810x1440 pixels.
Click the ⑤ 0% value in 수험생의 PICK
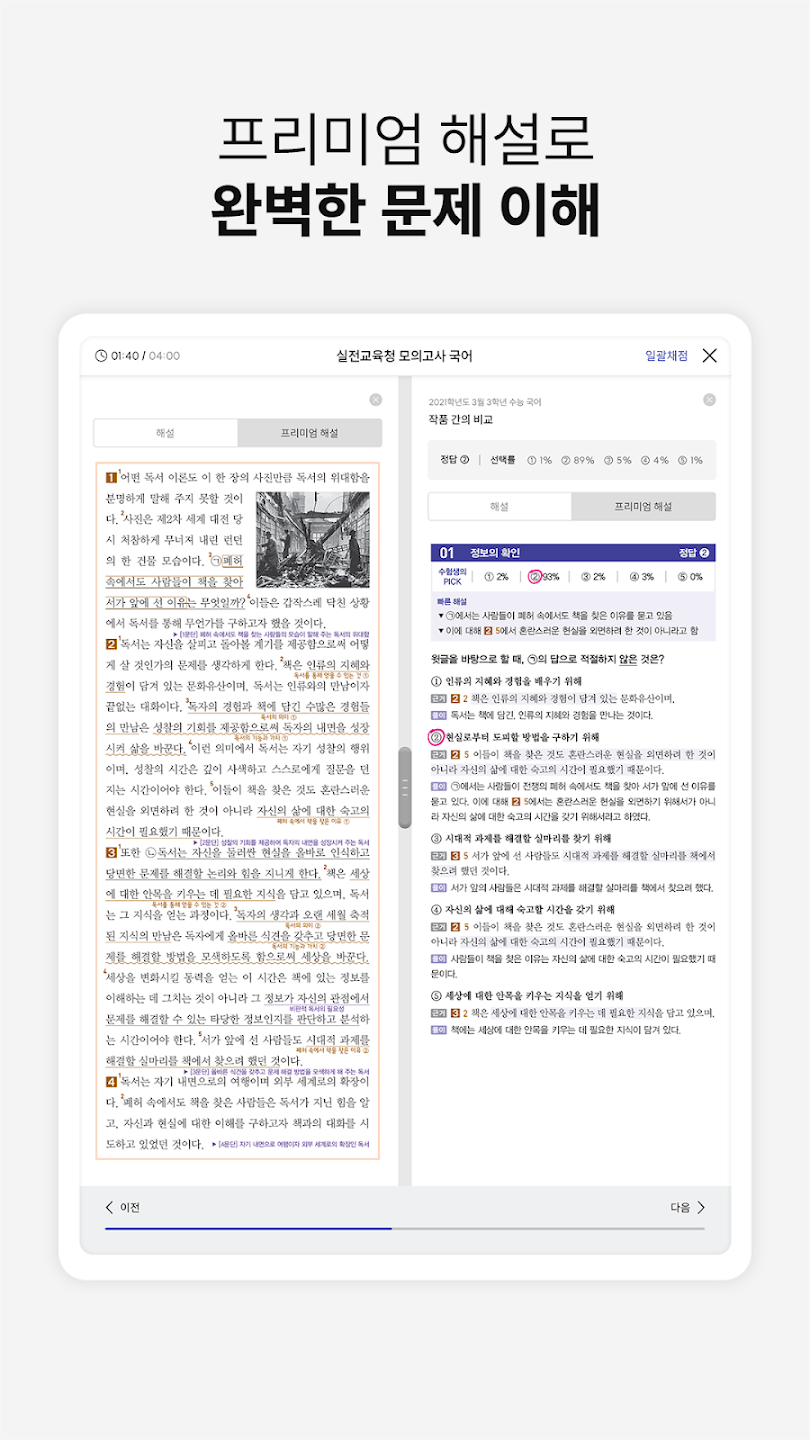(x=689, y=576)
